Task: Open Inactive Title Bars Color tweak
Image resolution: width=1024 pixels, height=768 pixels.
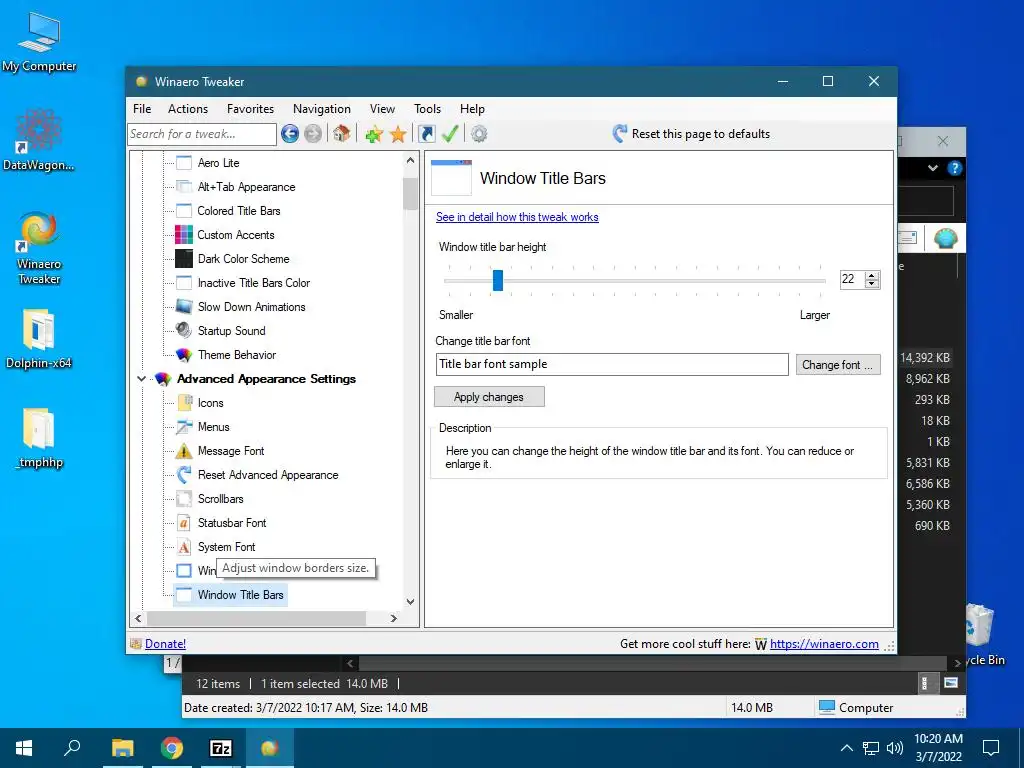Action: tap(253, 283)
